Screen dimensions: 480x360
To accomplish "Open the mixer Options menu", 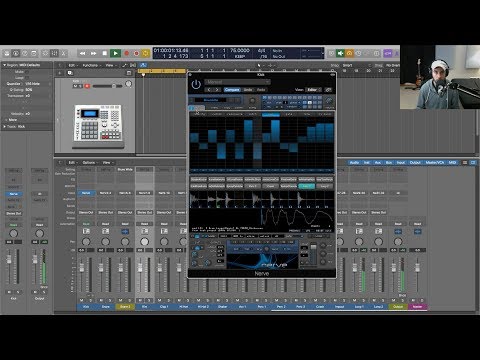I will 89,162.
